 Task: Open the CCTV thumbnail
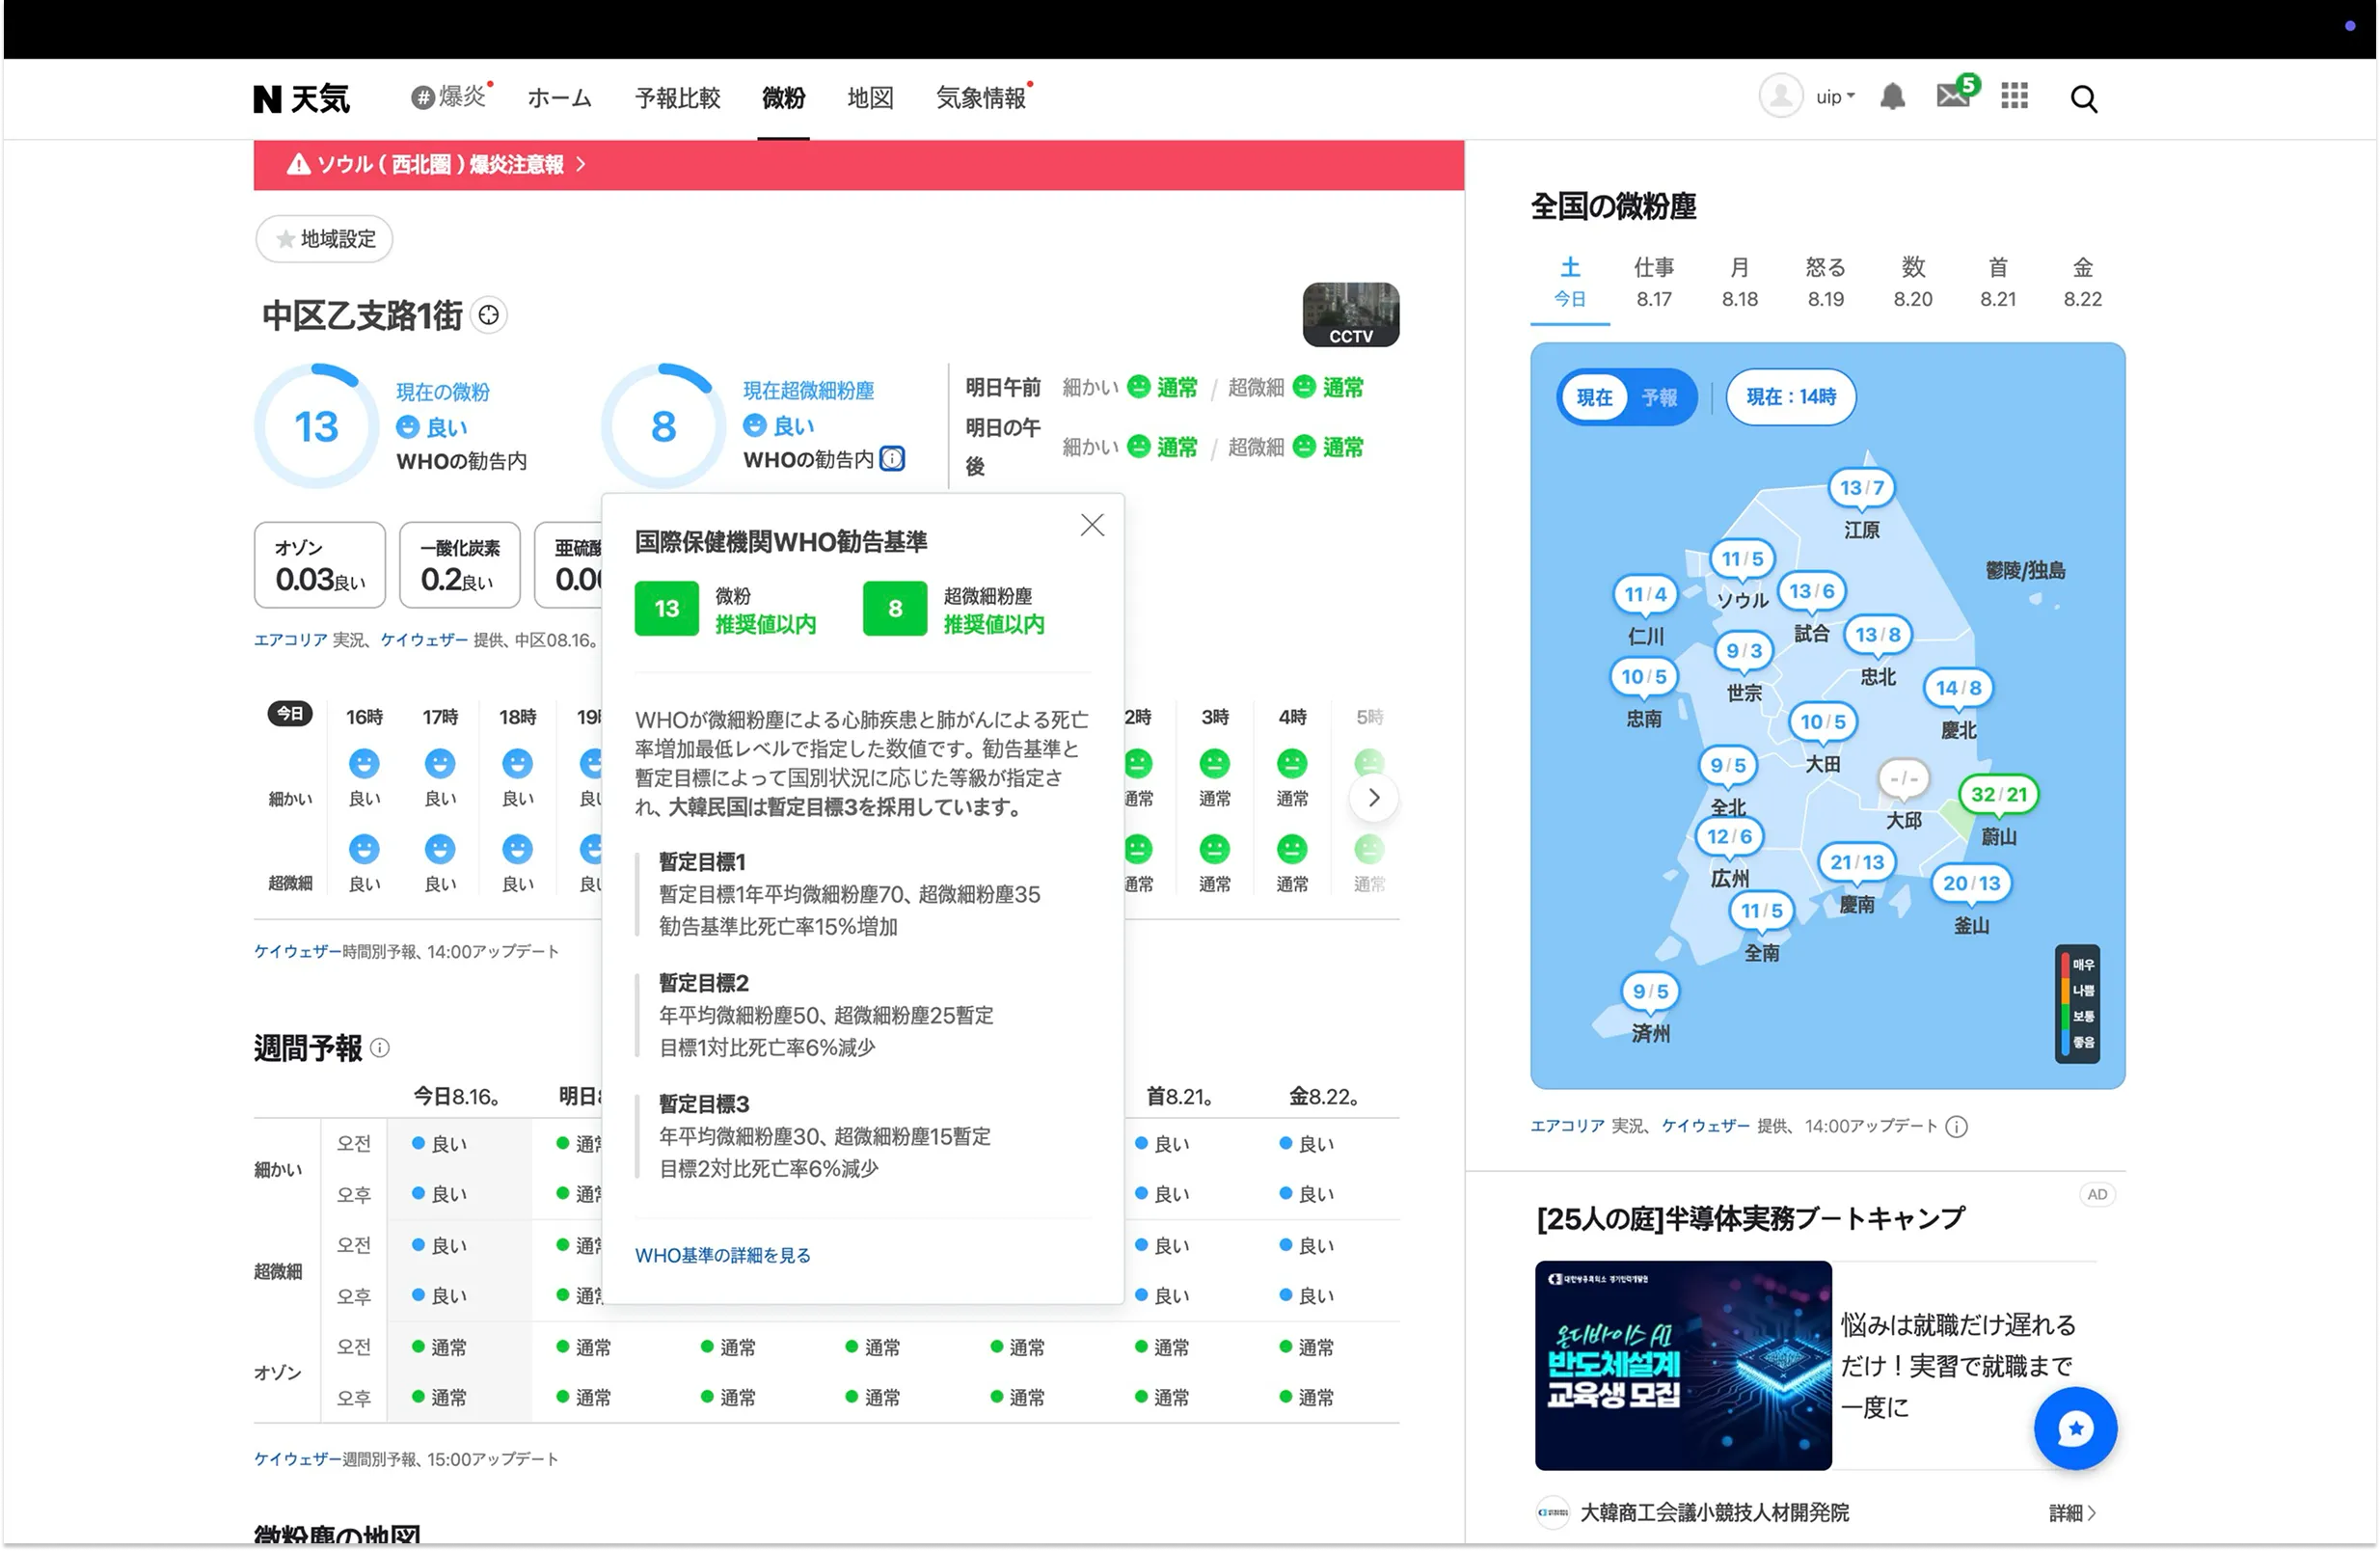point(1351,314)
